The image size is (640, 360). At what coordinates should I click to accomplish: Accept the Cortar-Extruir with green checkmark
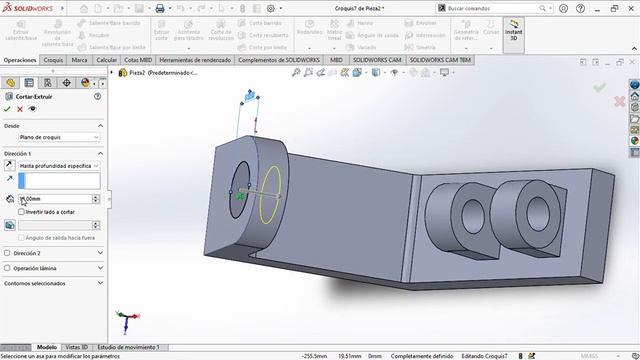coord(7,109)
